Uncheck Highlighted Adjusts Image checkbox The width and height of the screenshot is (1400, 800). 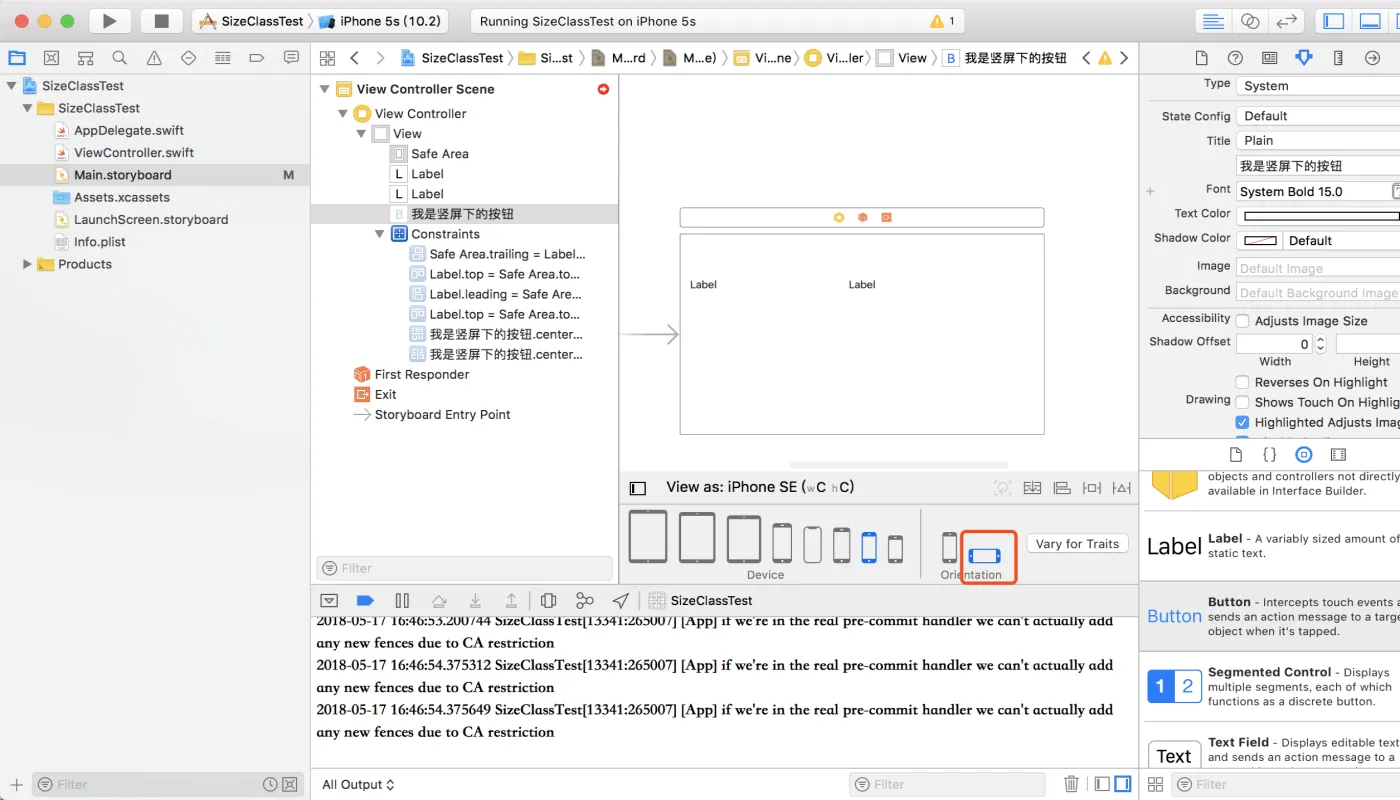[1242, 422]
